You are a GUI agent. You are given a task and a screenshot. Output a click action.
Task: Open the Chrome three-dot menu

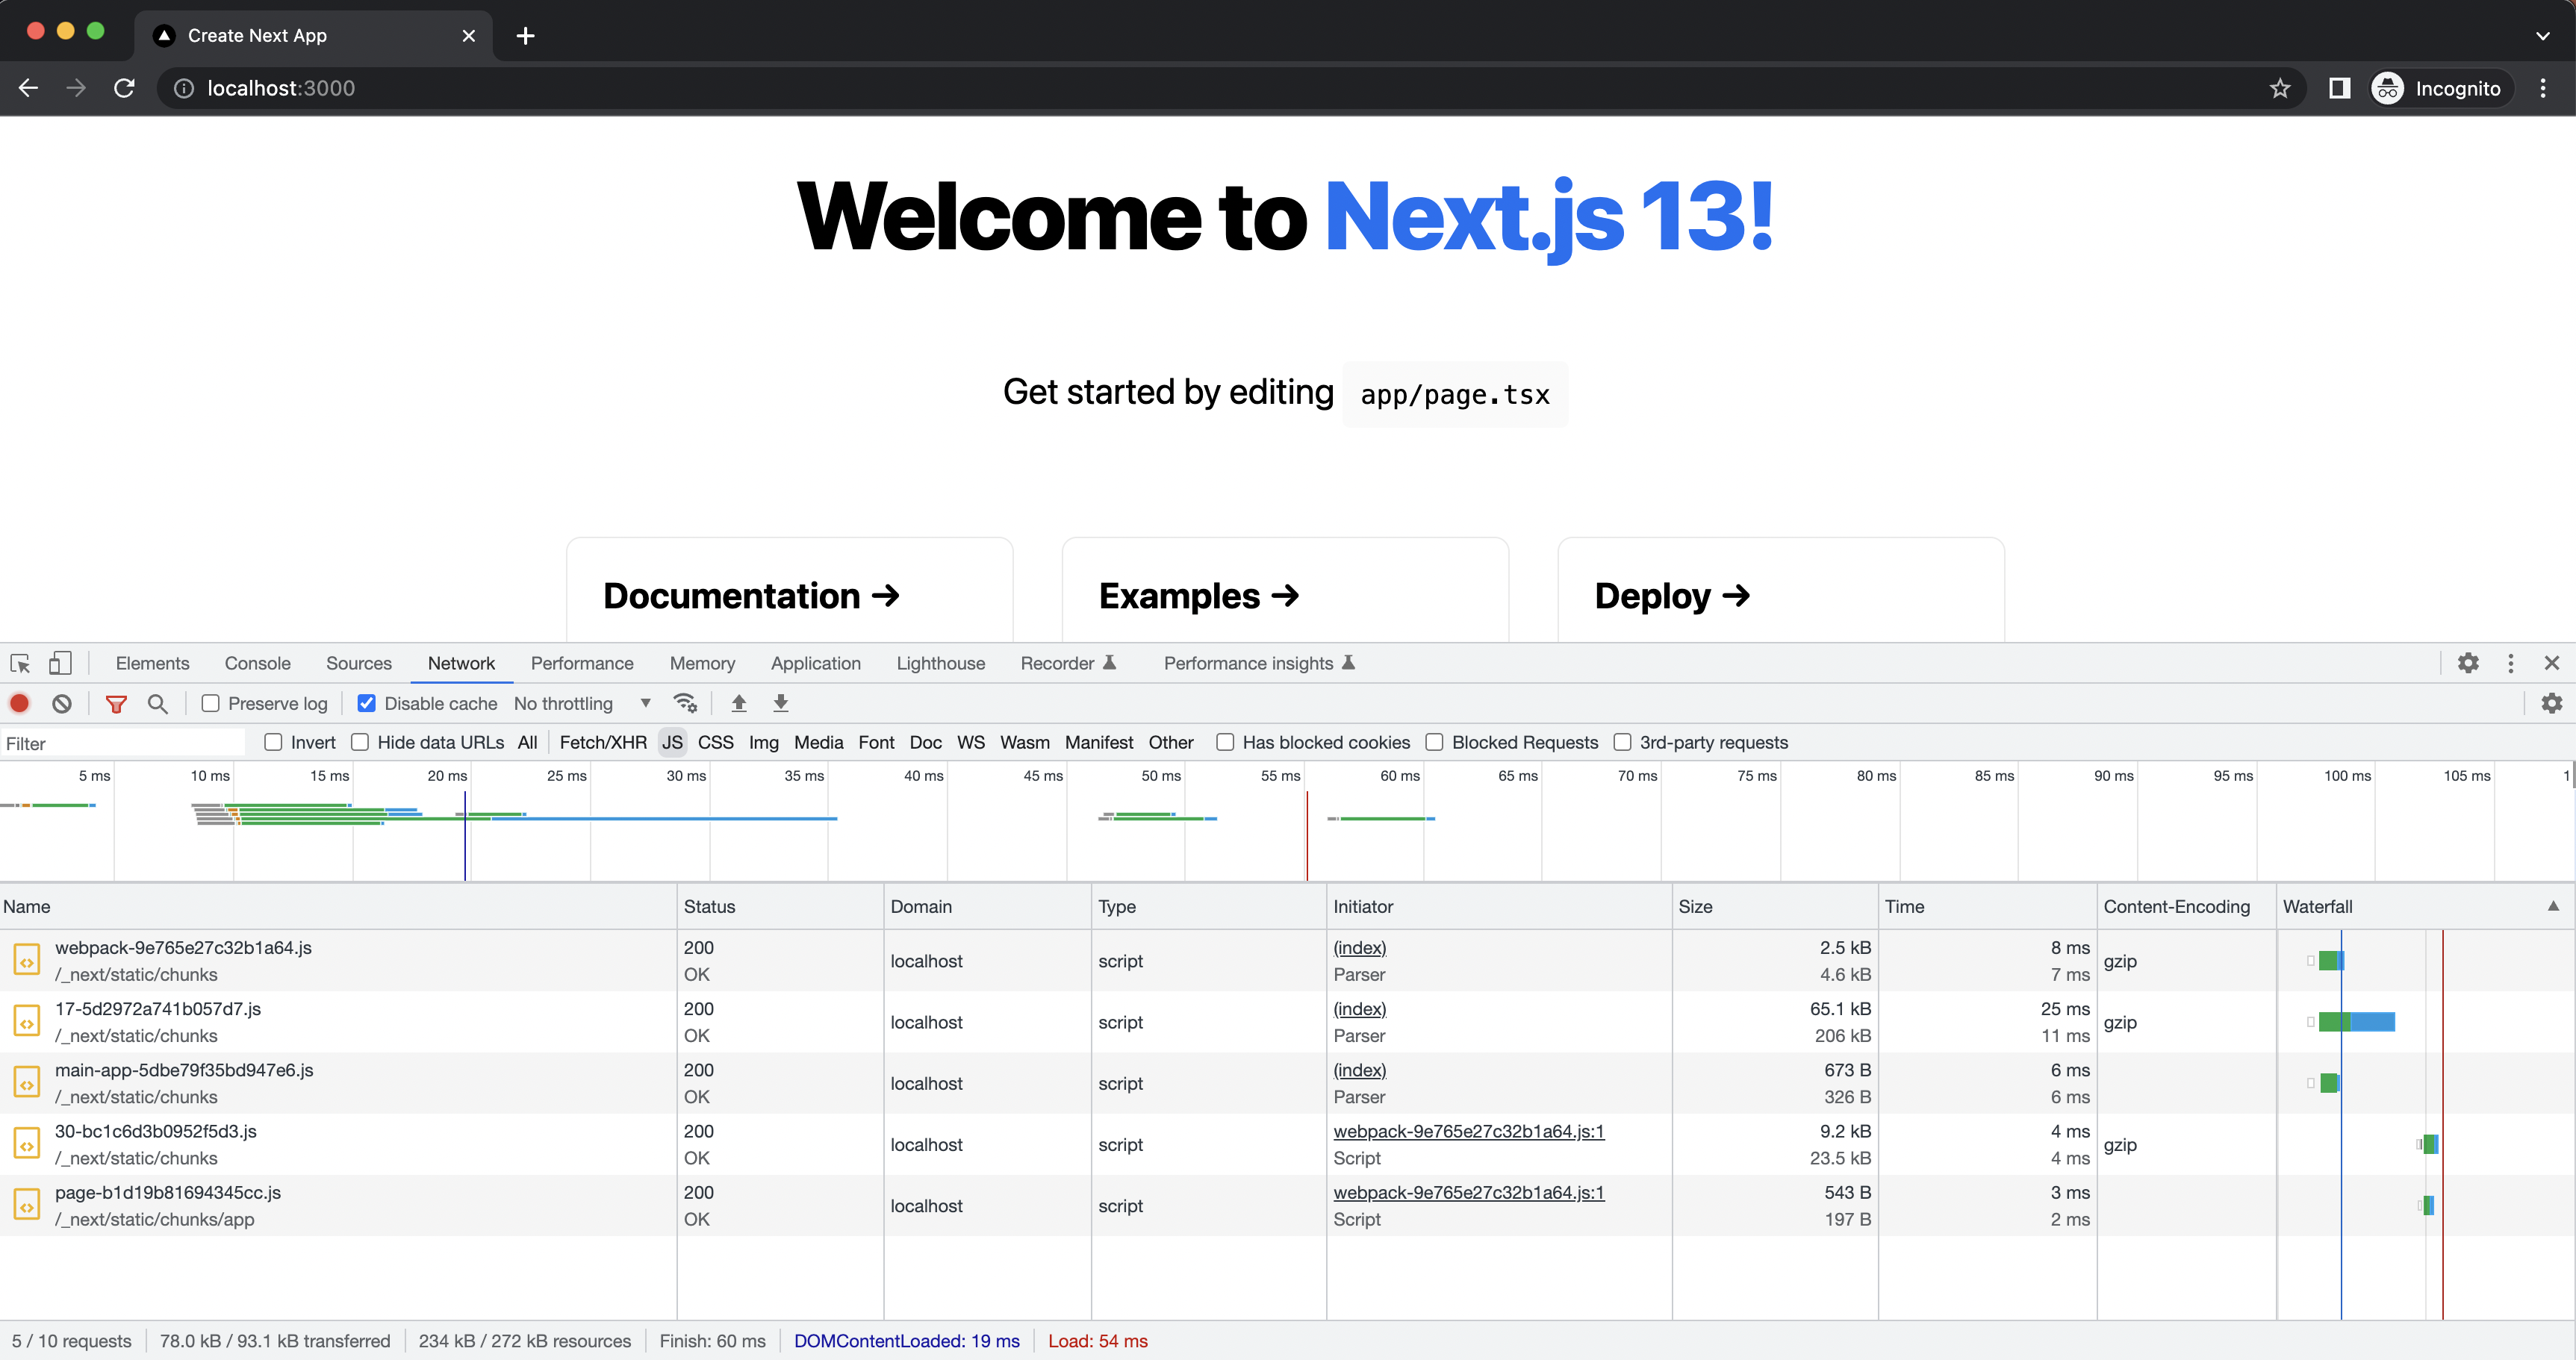coord(2543,88)
